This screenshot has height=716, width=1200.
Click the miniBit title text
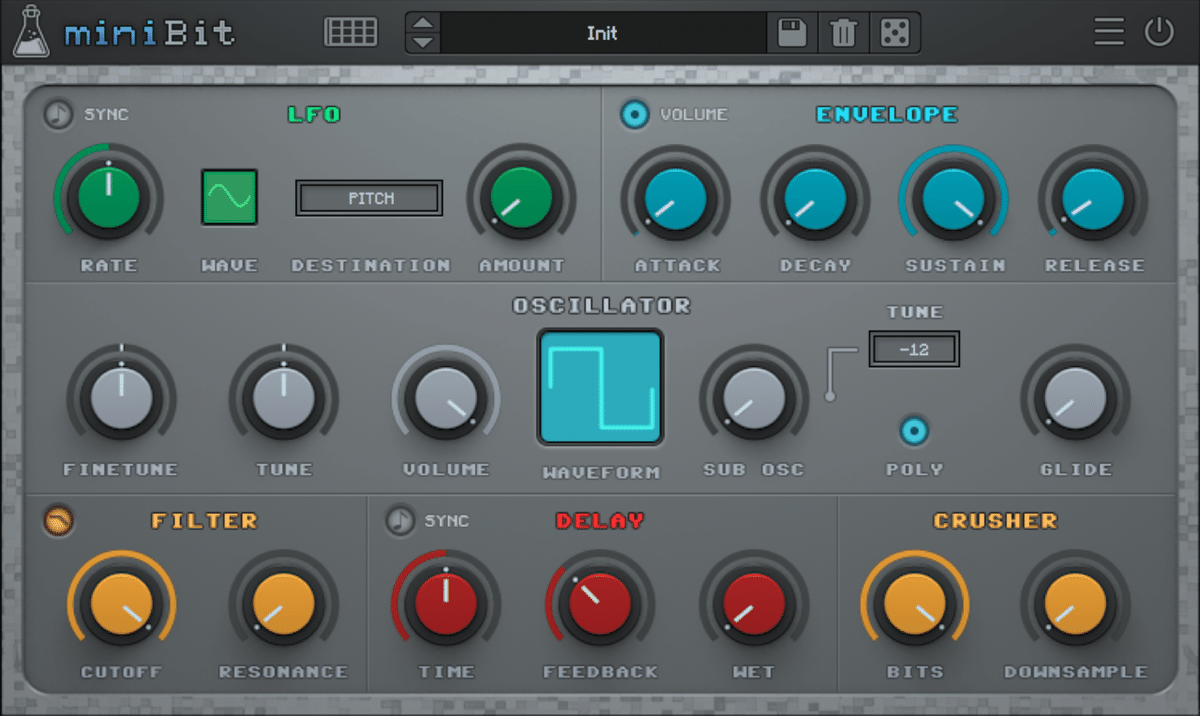click(150, 33)
